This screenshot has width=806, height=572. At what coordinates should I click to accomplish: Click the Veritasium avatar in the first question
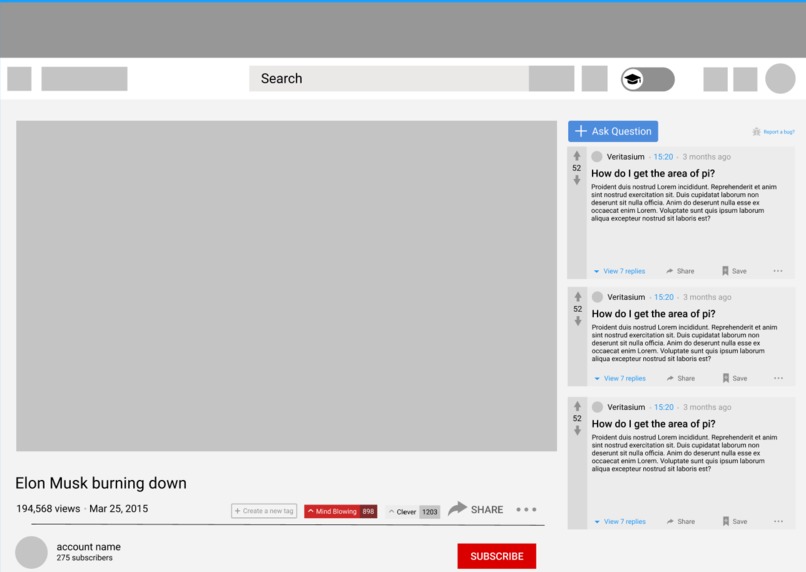pos(597,157)
